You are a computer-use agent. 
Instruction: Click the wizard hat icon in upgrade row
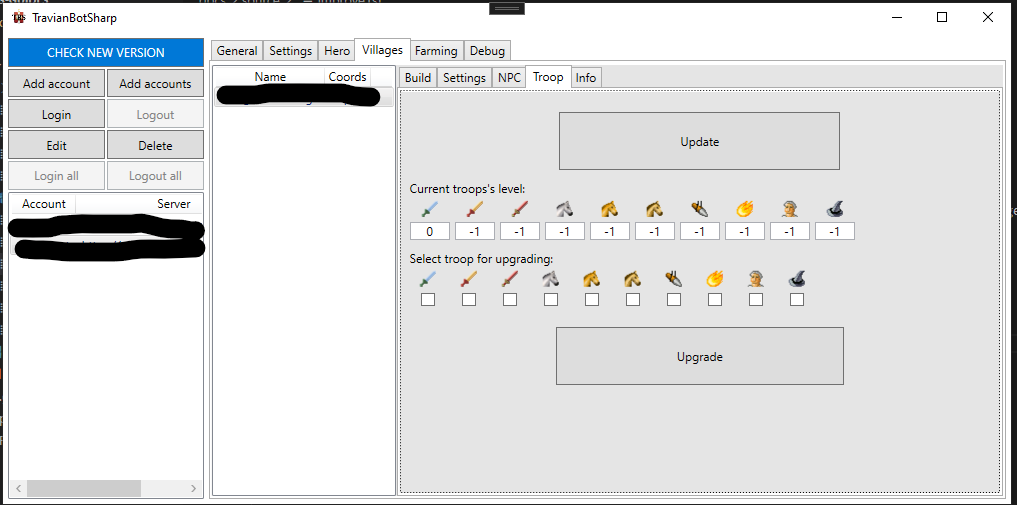(x=797, y=279)
